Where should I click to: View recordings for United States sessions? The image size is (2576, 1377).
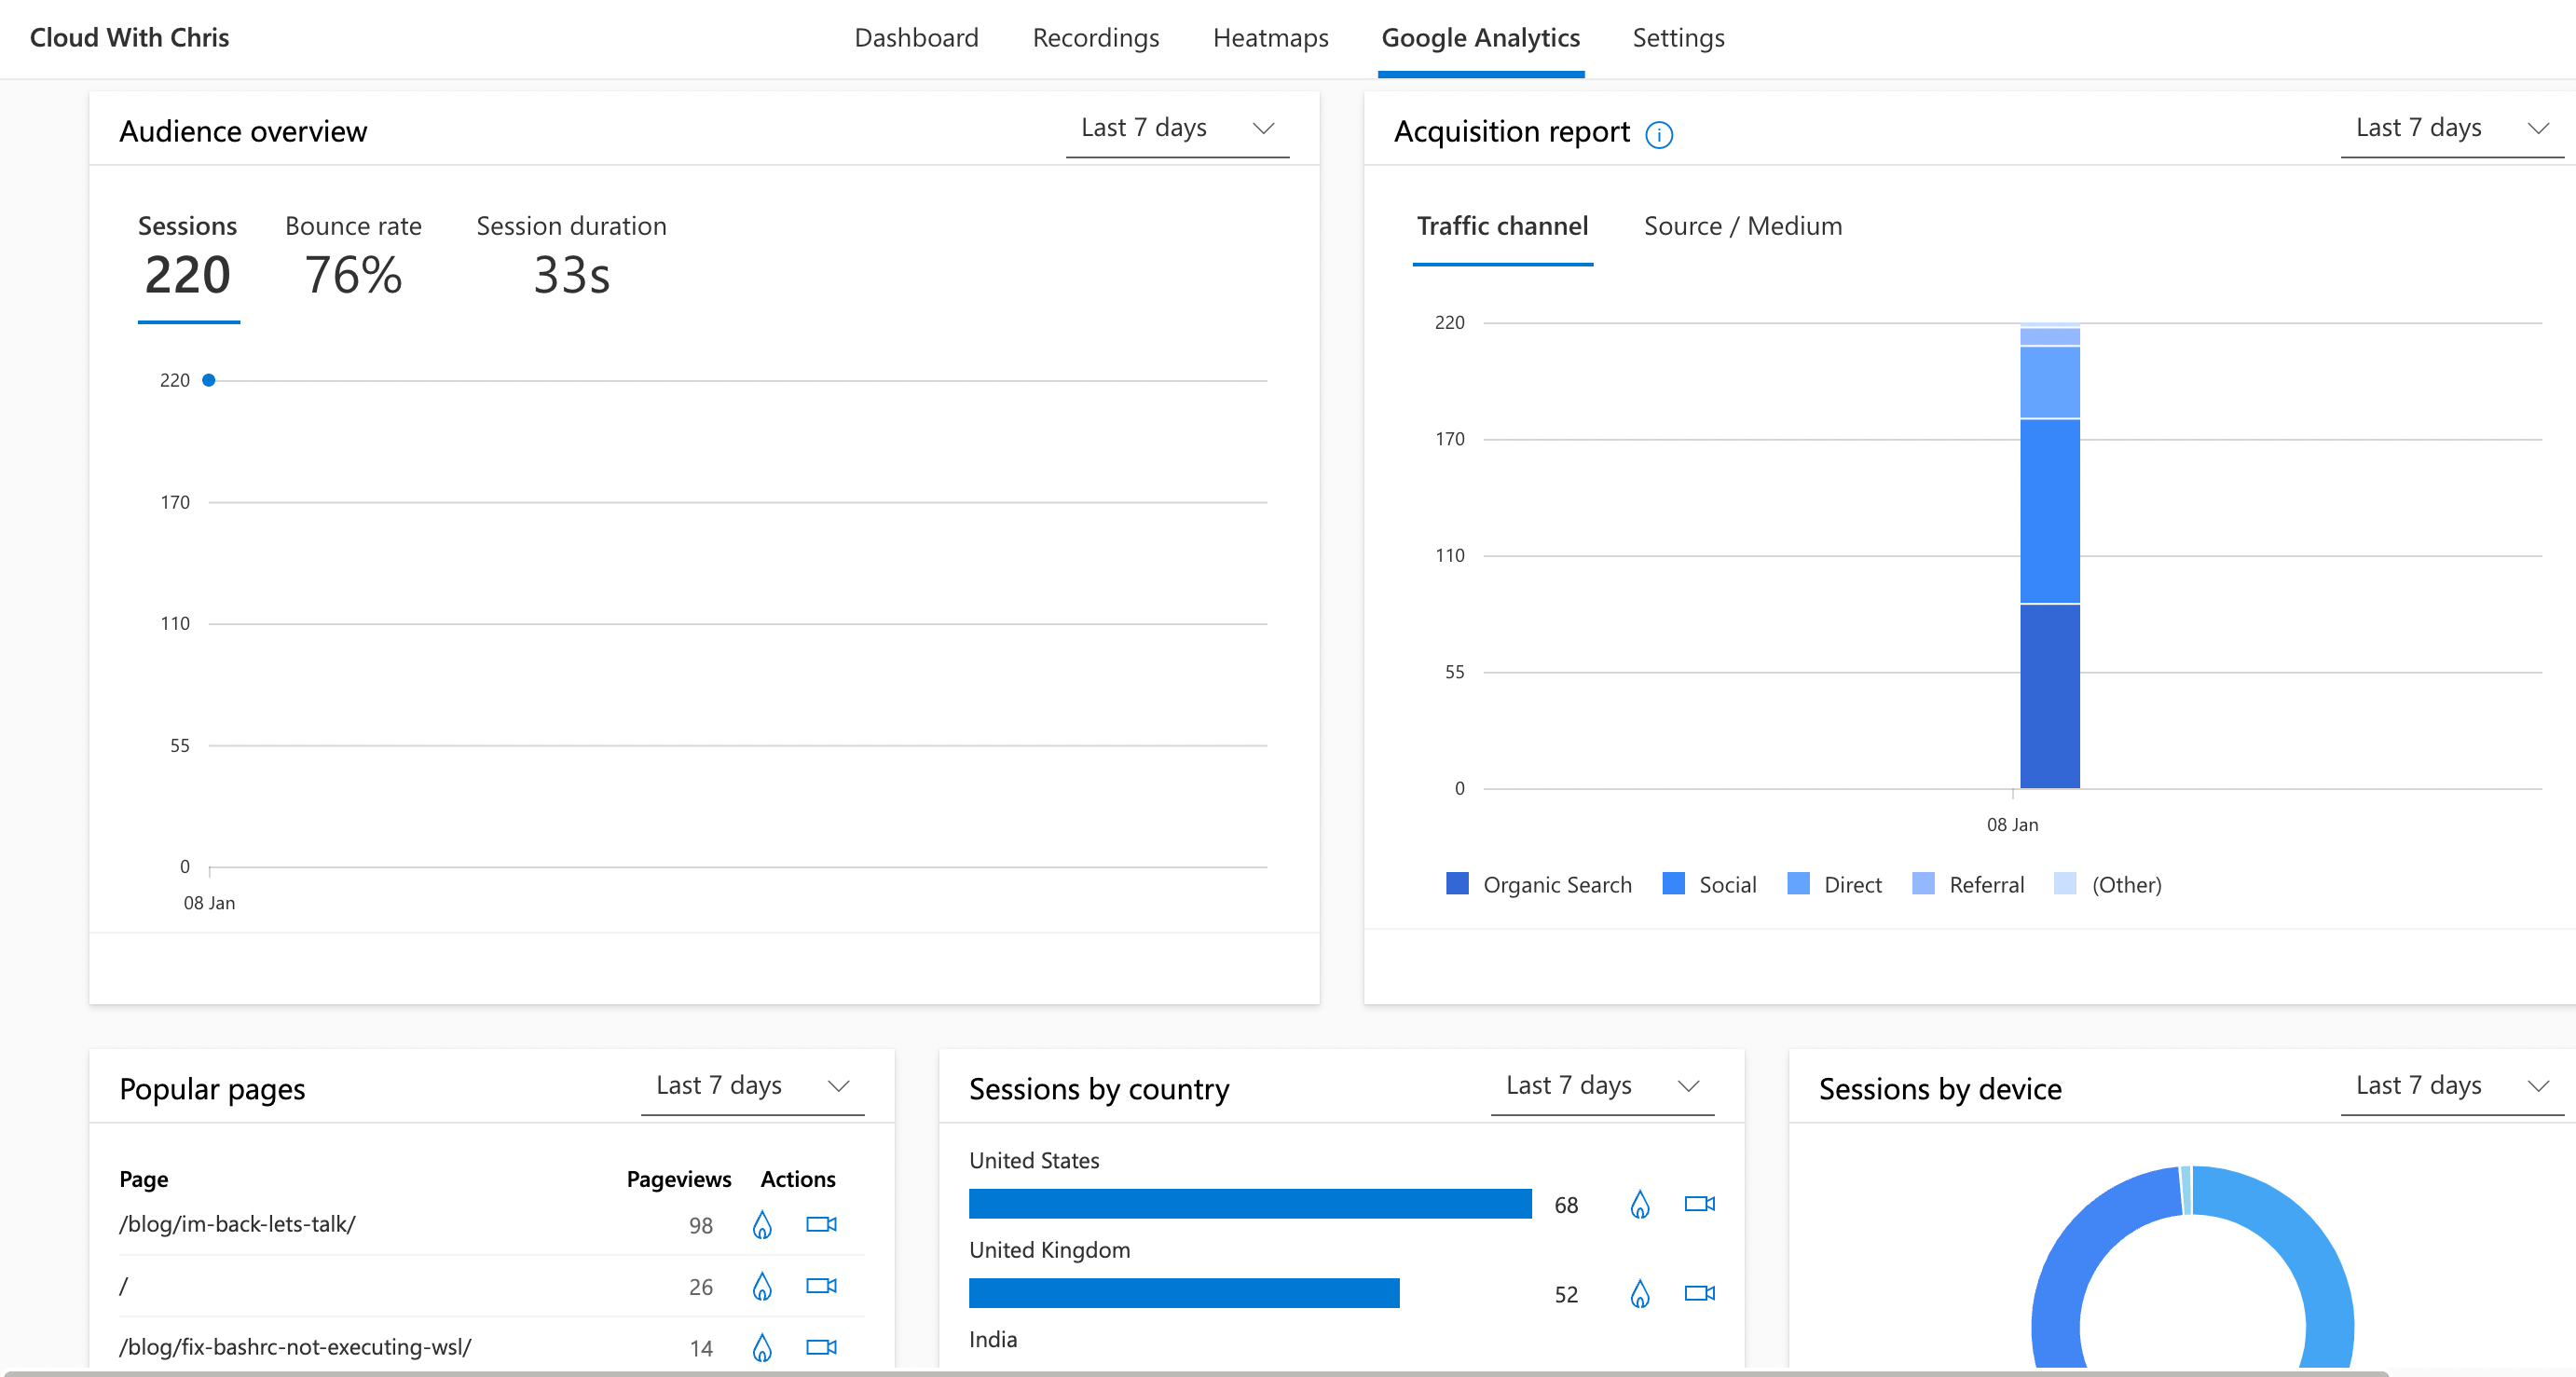tap(1699, 1204)
